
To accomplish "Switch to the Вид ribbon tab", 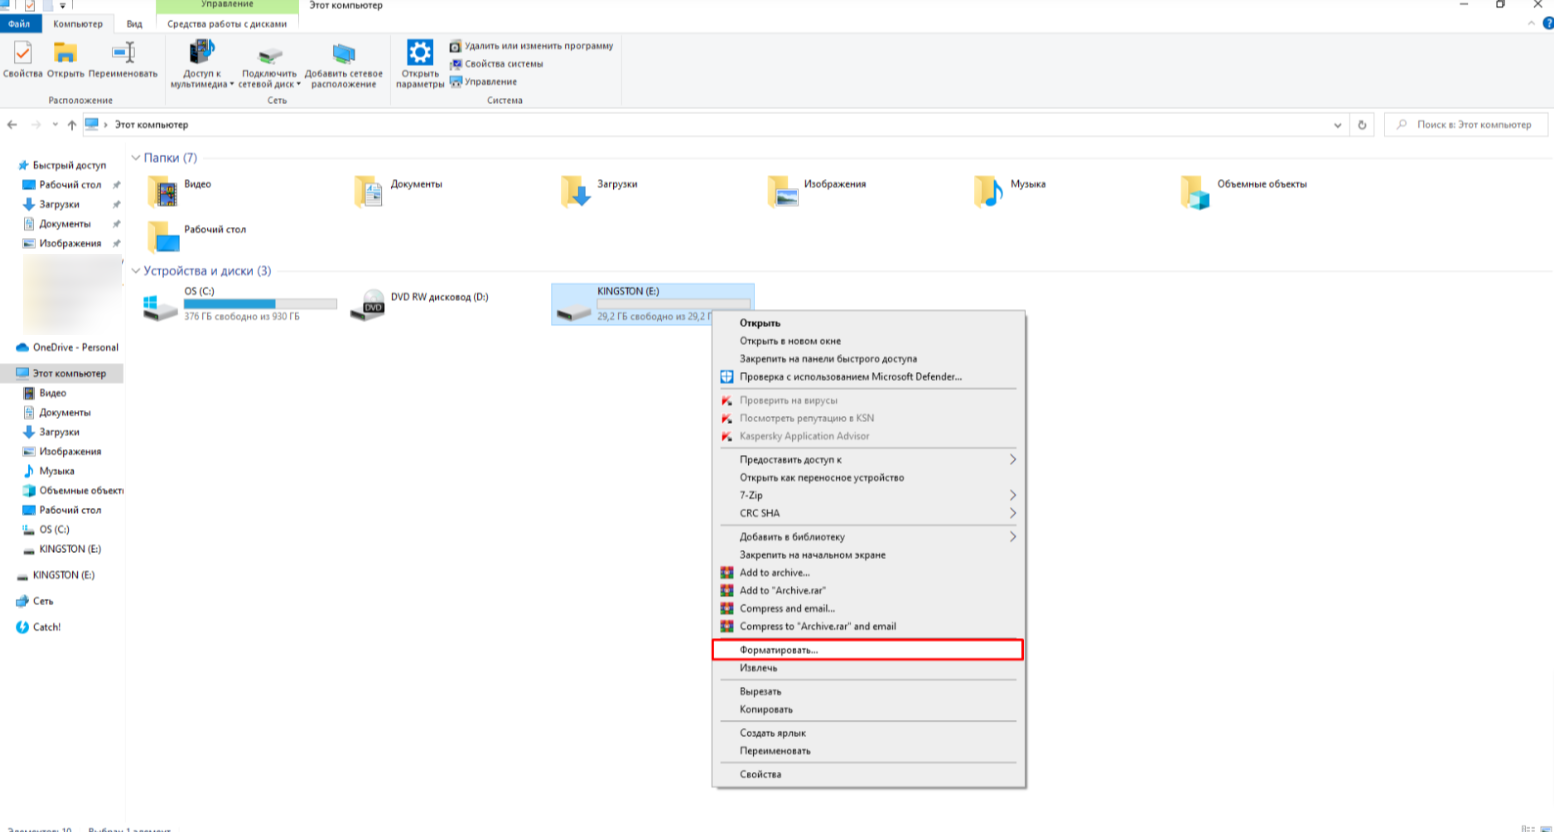I will click(134, 24).
